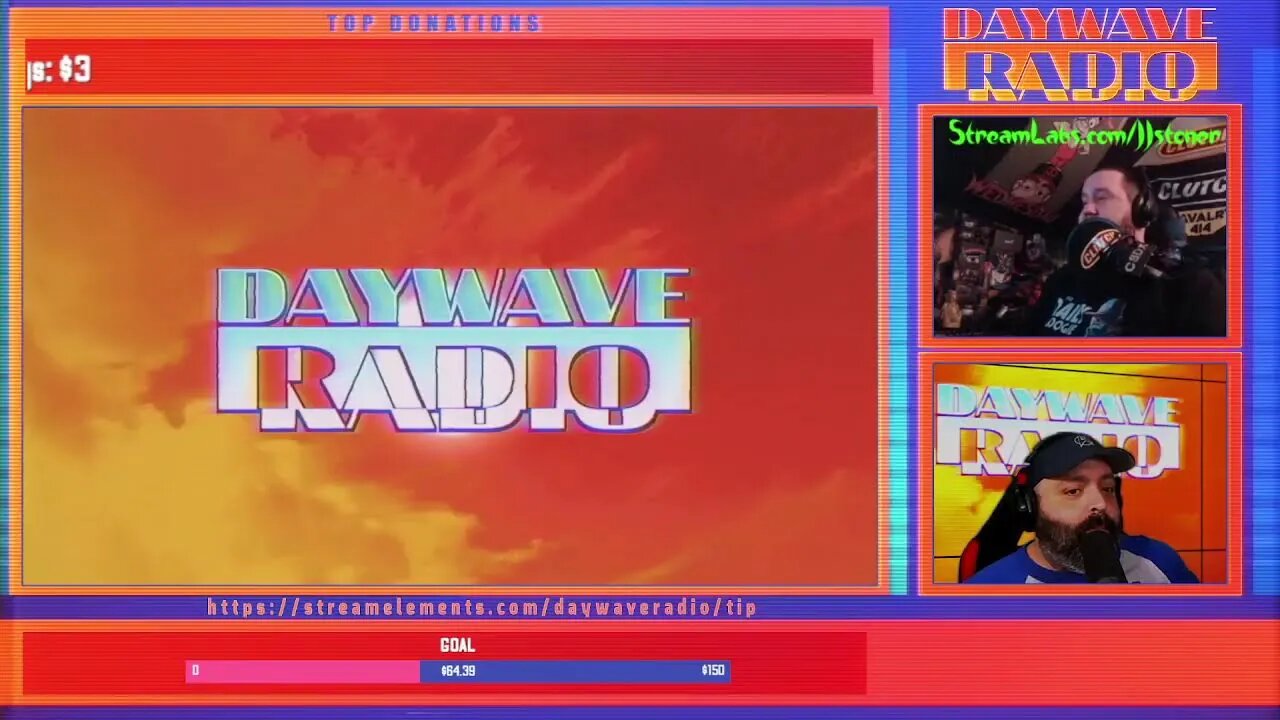Click the Daywave Radio logo in the main video

point(454,350)
